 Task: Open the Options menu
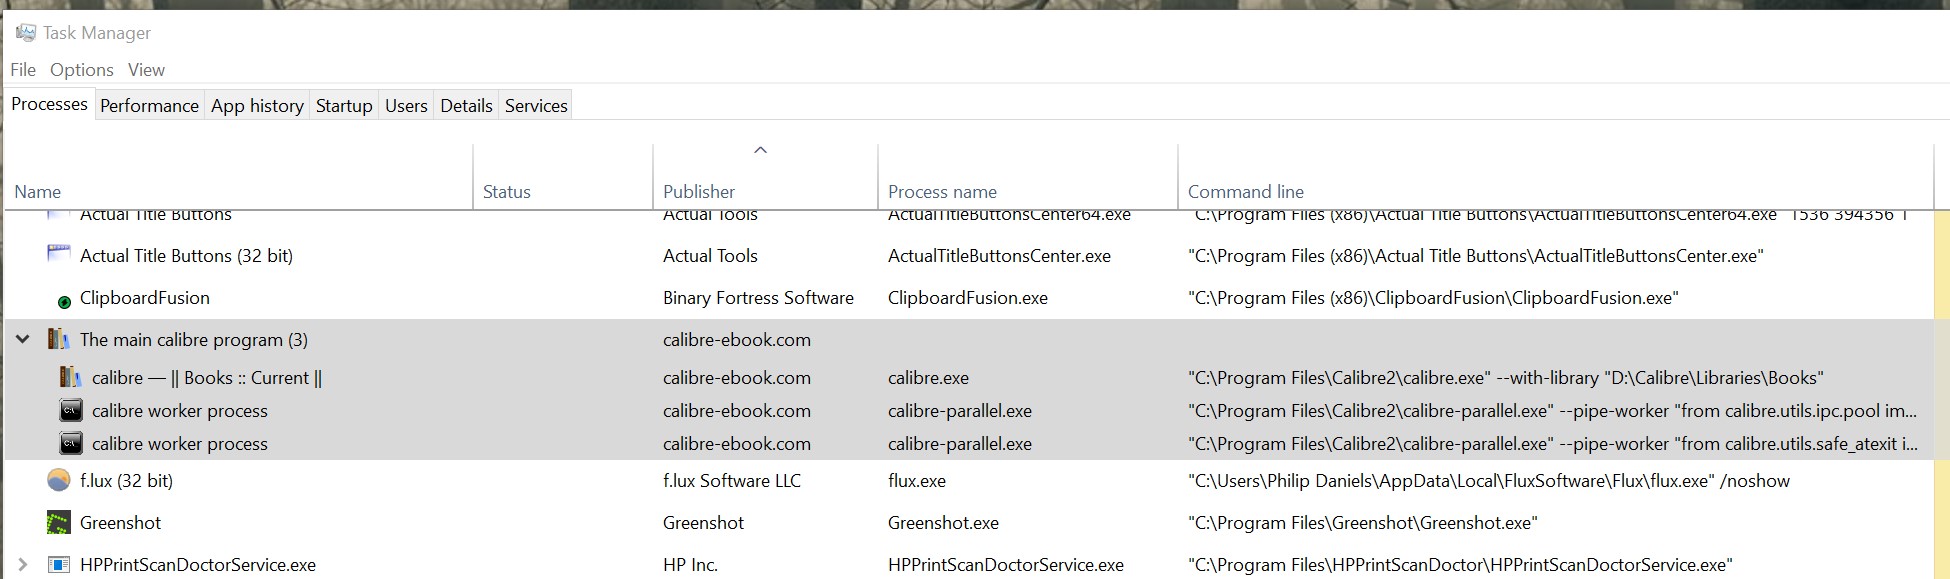(x=82, y=70)
